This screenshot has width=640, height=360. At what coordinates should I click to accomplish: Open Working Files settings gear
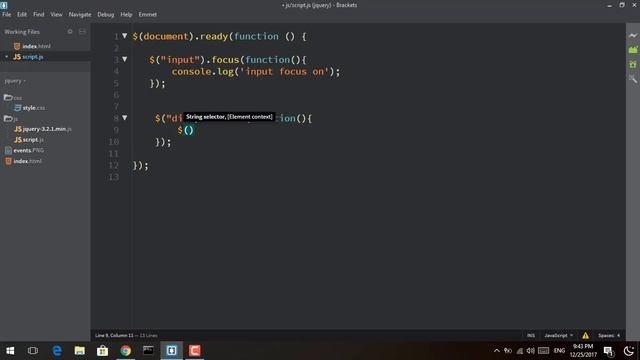click(x=70, y=31)
